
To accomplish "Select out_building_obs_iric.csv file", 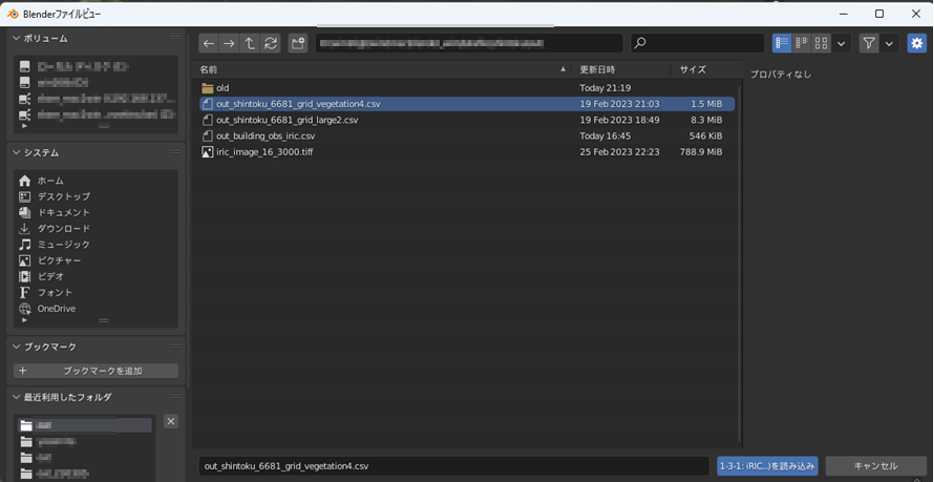I will coord(467,136).
